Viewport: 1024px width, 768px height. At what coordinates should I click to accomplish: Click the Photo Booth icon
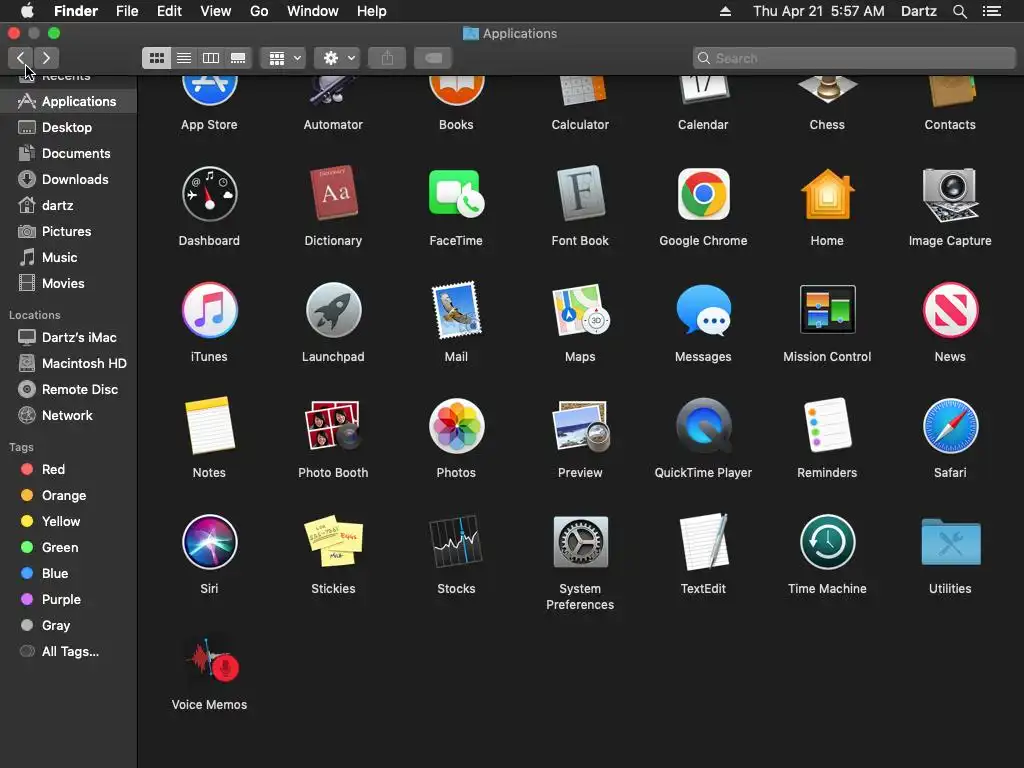(x=333, y=426)
